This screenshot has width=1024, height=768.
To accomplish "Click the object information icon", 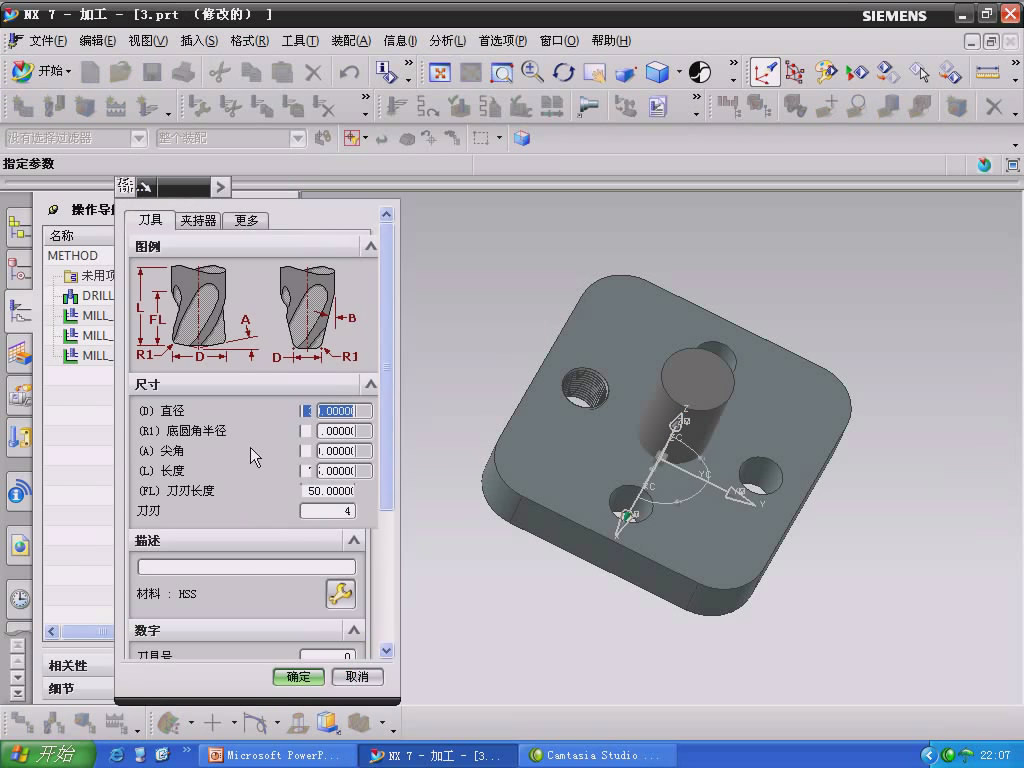I will [386, 72].
